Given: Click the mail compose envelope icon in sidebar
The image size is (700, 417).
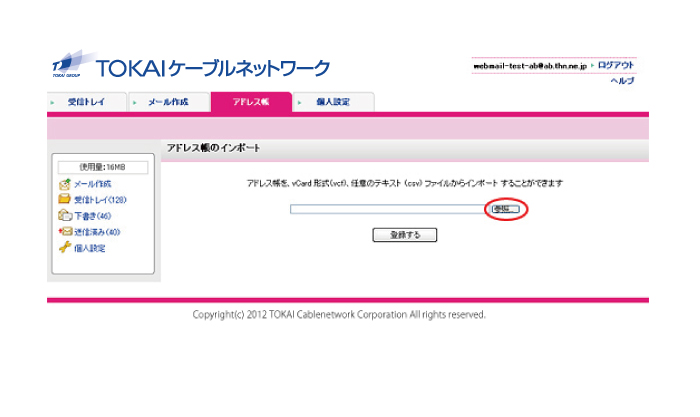Looking at the screenshot, I should coord(65,184).
